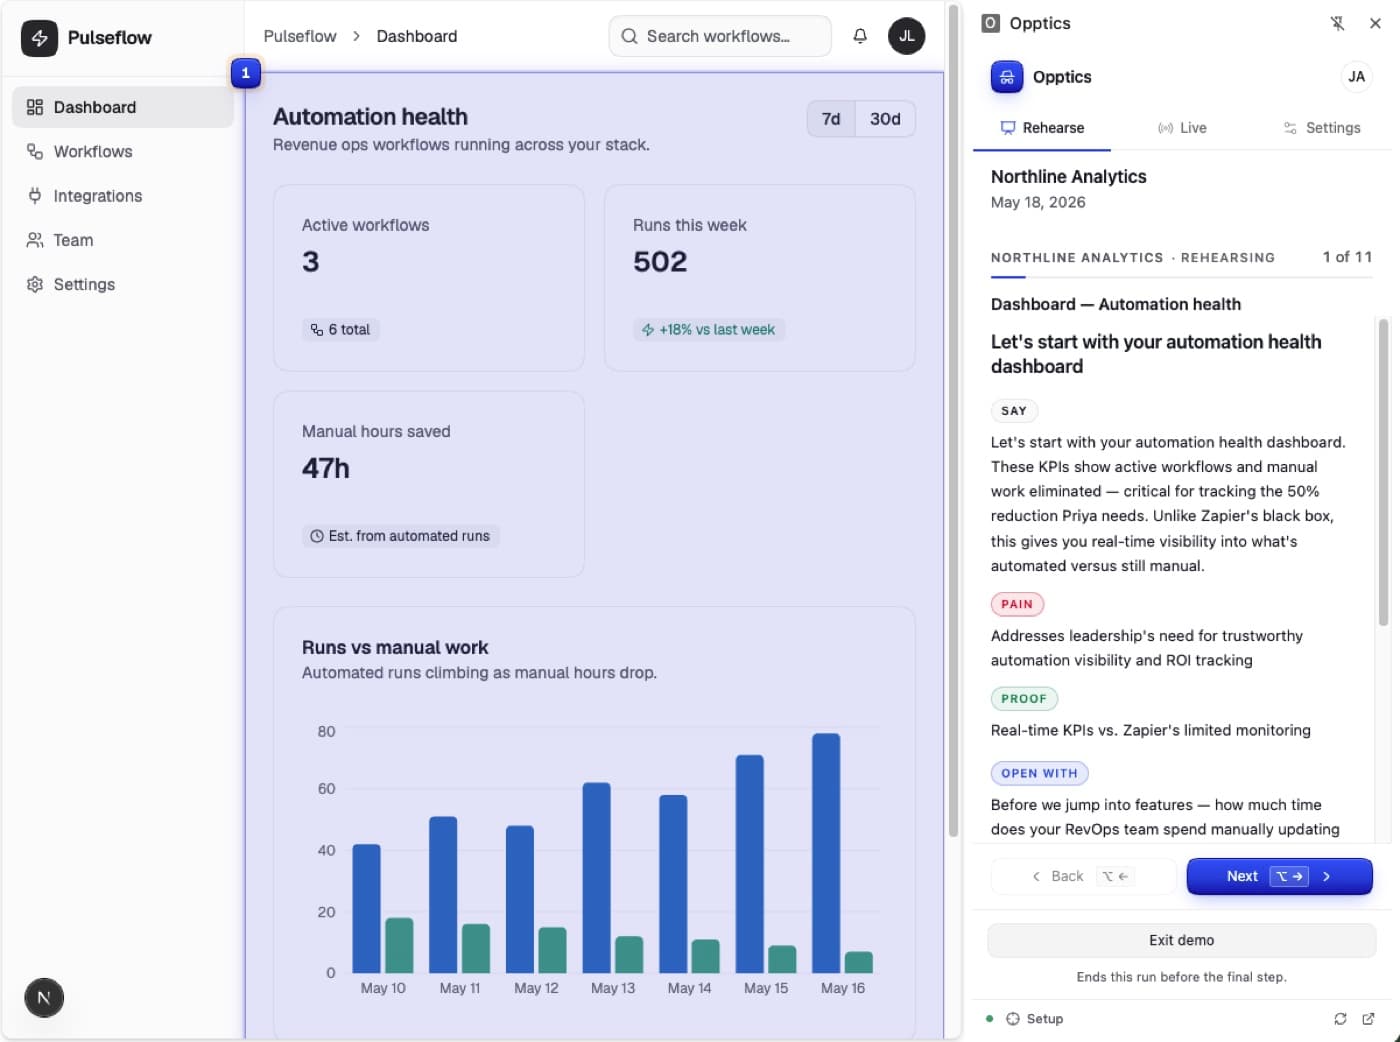
Task: Click the tall blue May 16 bar
Action: (x=826, y=853)
